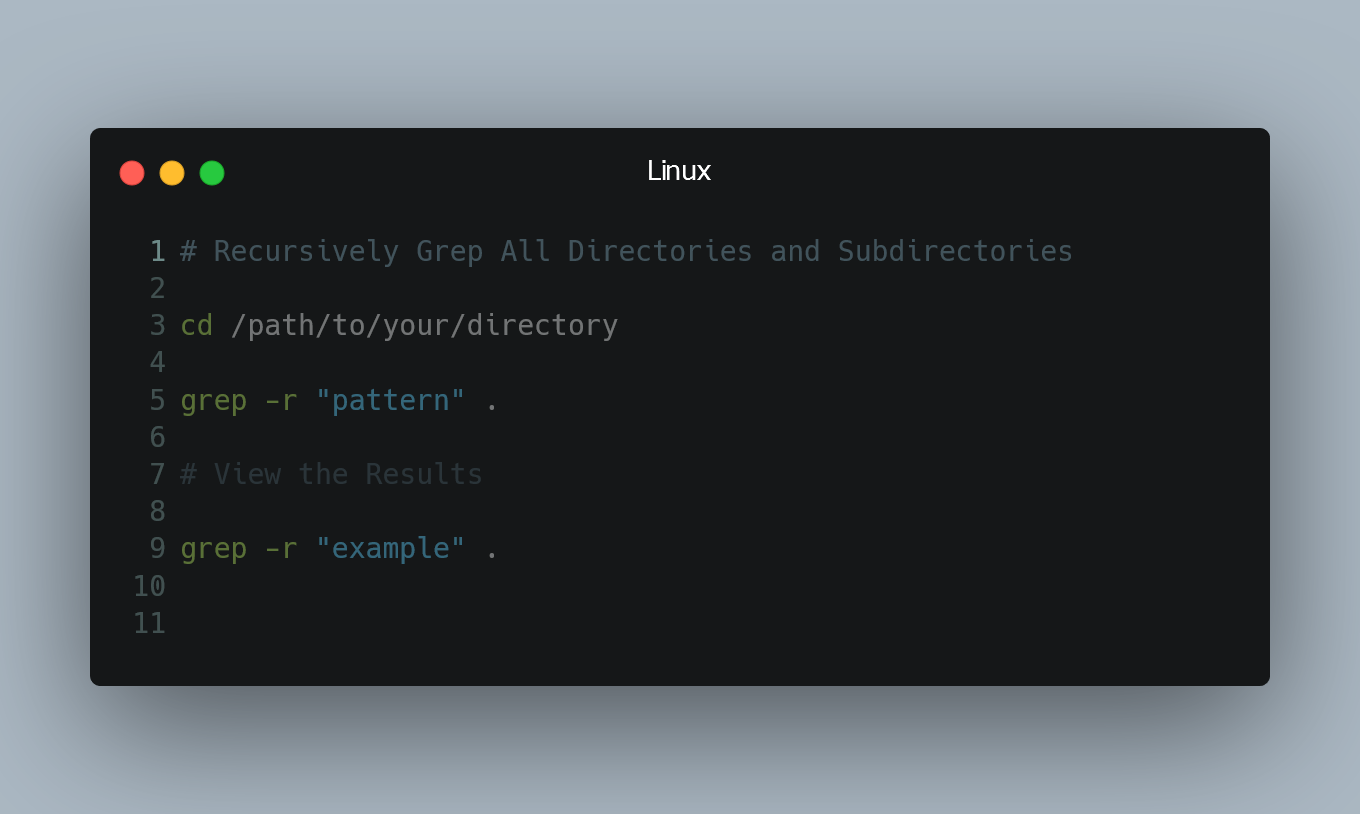Click the View the Results comment
Viewport: 1360px width, 814px height.
pos(331,474)
